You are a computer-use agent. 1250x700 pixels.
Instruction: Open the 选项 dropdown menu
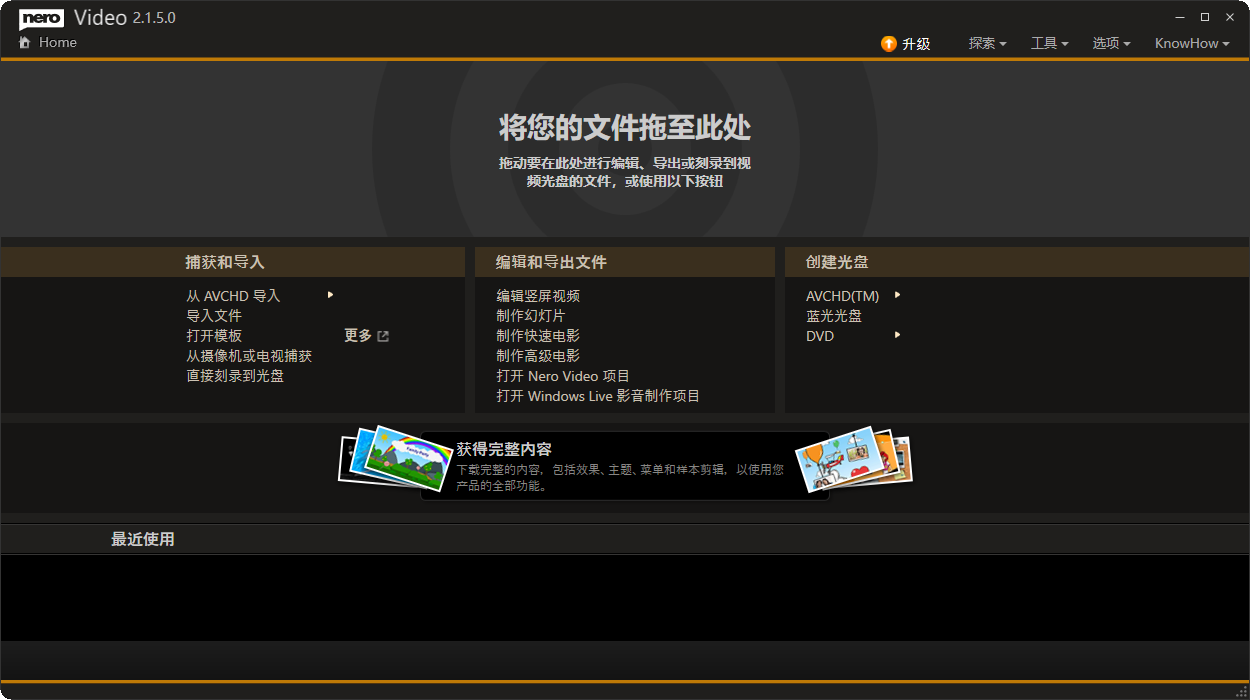point(1111,43)
